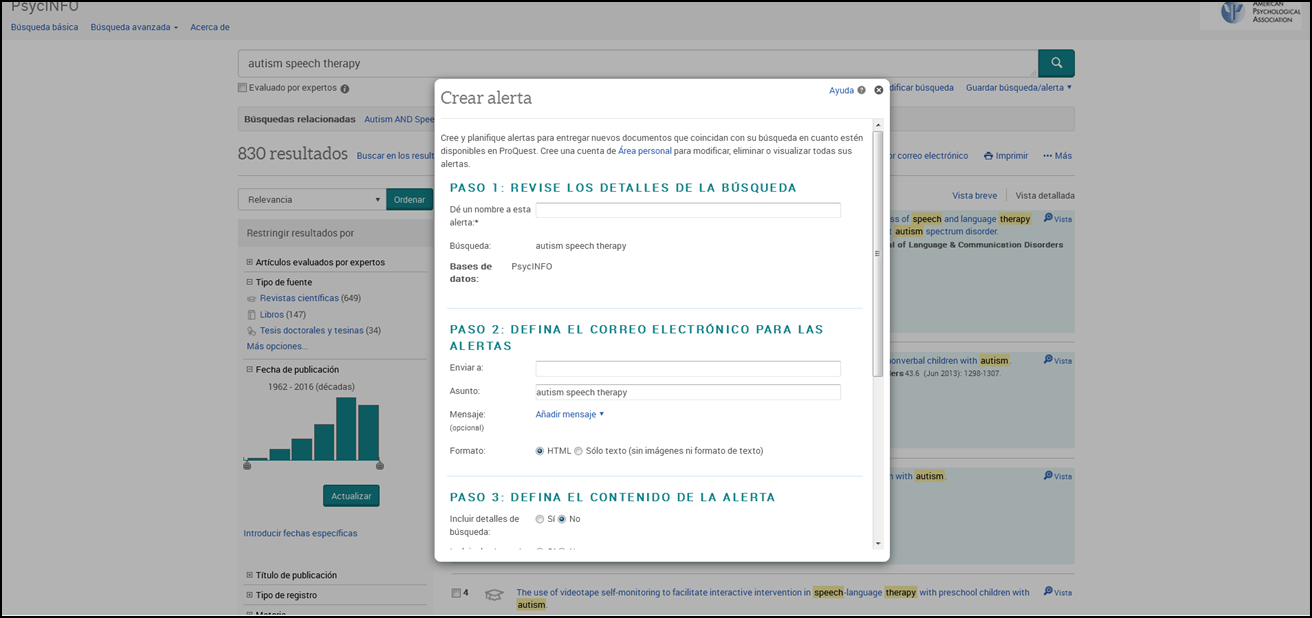Choose Sí for Incluir detalles de búsqueda

tap(540, 519)
